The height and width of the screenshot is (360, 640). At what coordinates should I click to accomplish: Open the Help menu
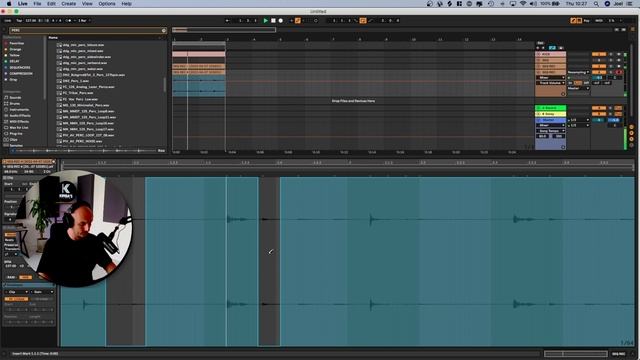point(127,4)
